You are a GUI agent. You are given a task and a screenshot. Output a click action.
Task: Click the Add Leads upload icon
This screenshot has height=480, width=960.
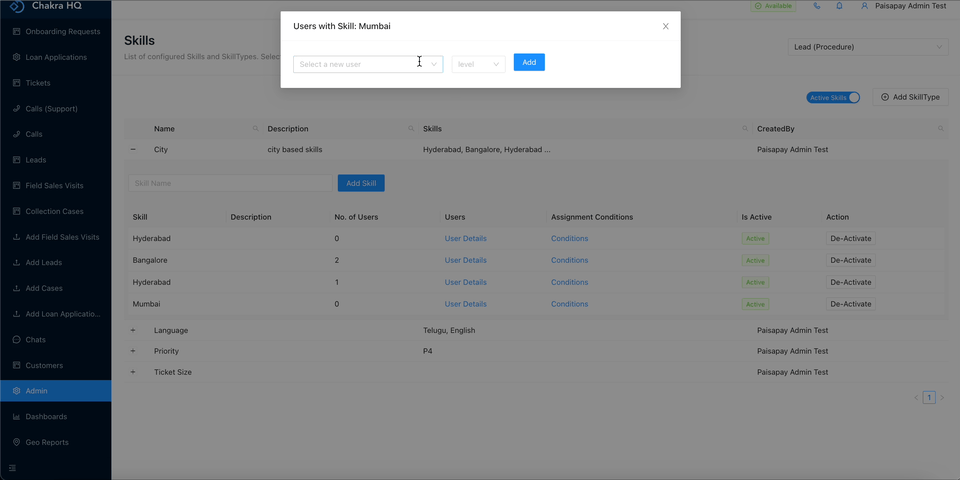coord(17,263)
